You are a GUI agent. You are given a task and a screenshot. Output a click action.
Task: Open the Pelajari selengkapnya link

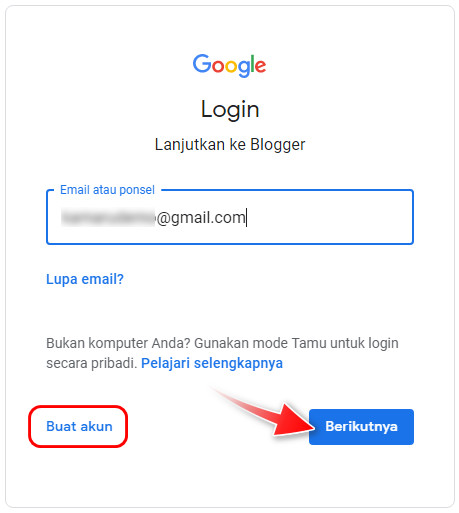pos(212,363)
